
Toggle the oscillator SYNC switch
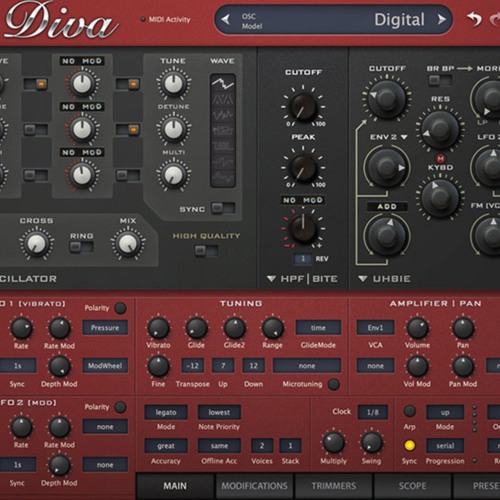click(x=223, y=208)
